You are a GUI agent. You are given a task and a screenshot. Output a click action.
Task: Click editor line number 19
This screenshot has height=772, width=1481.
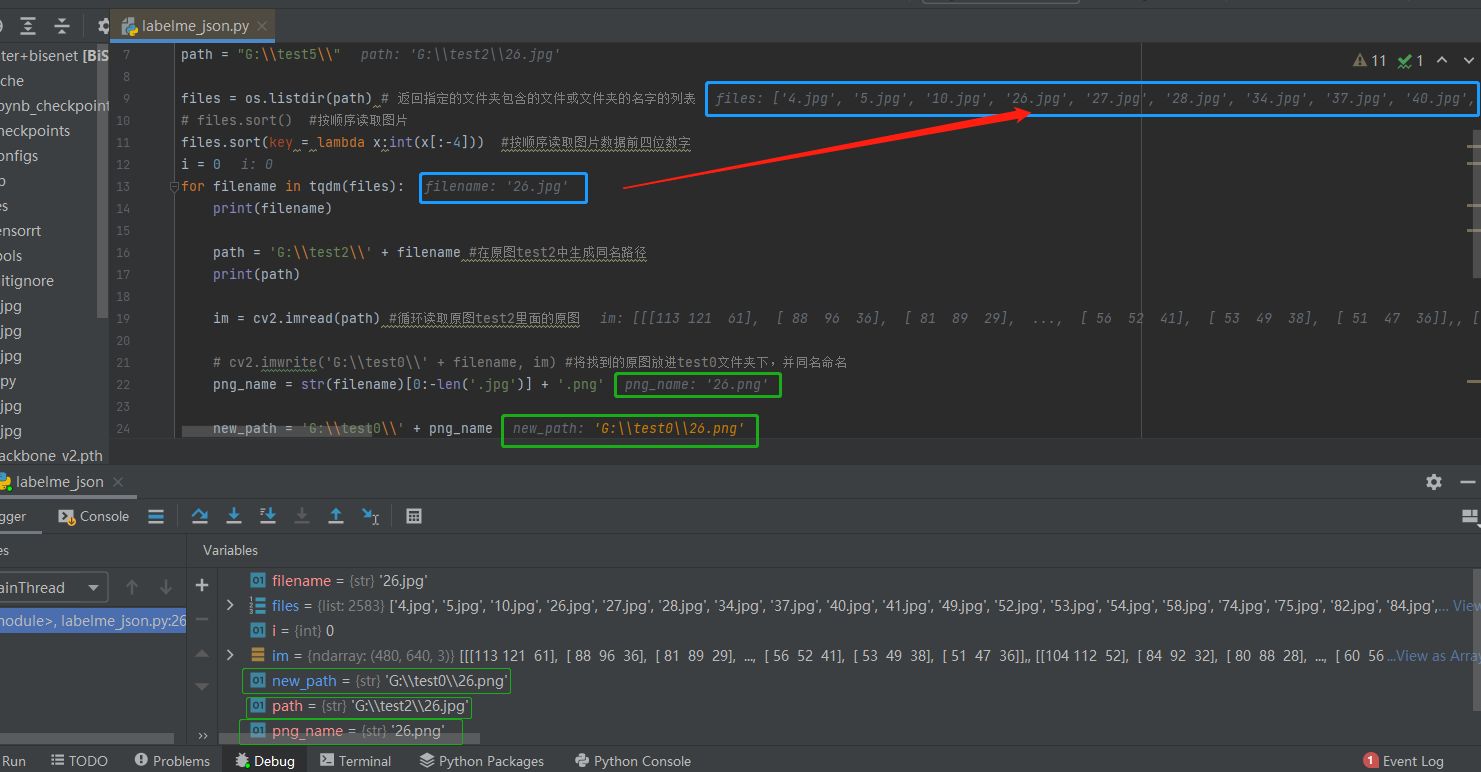coord(124,318)
